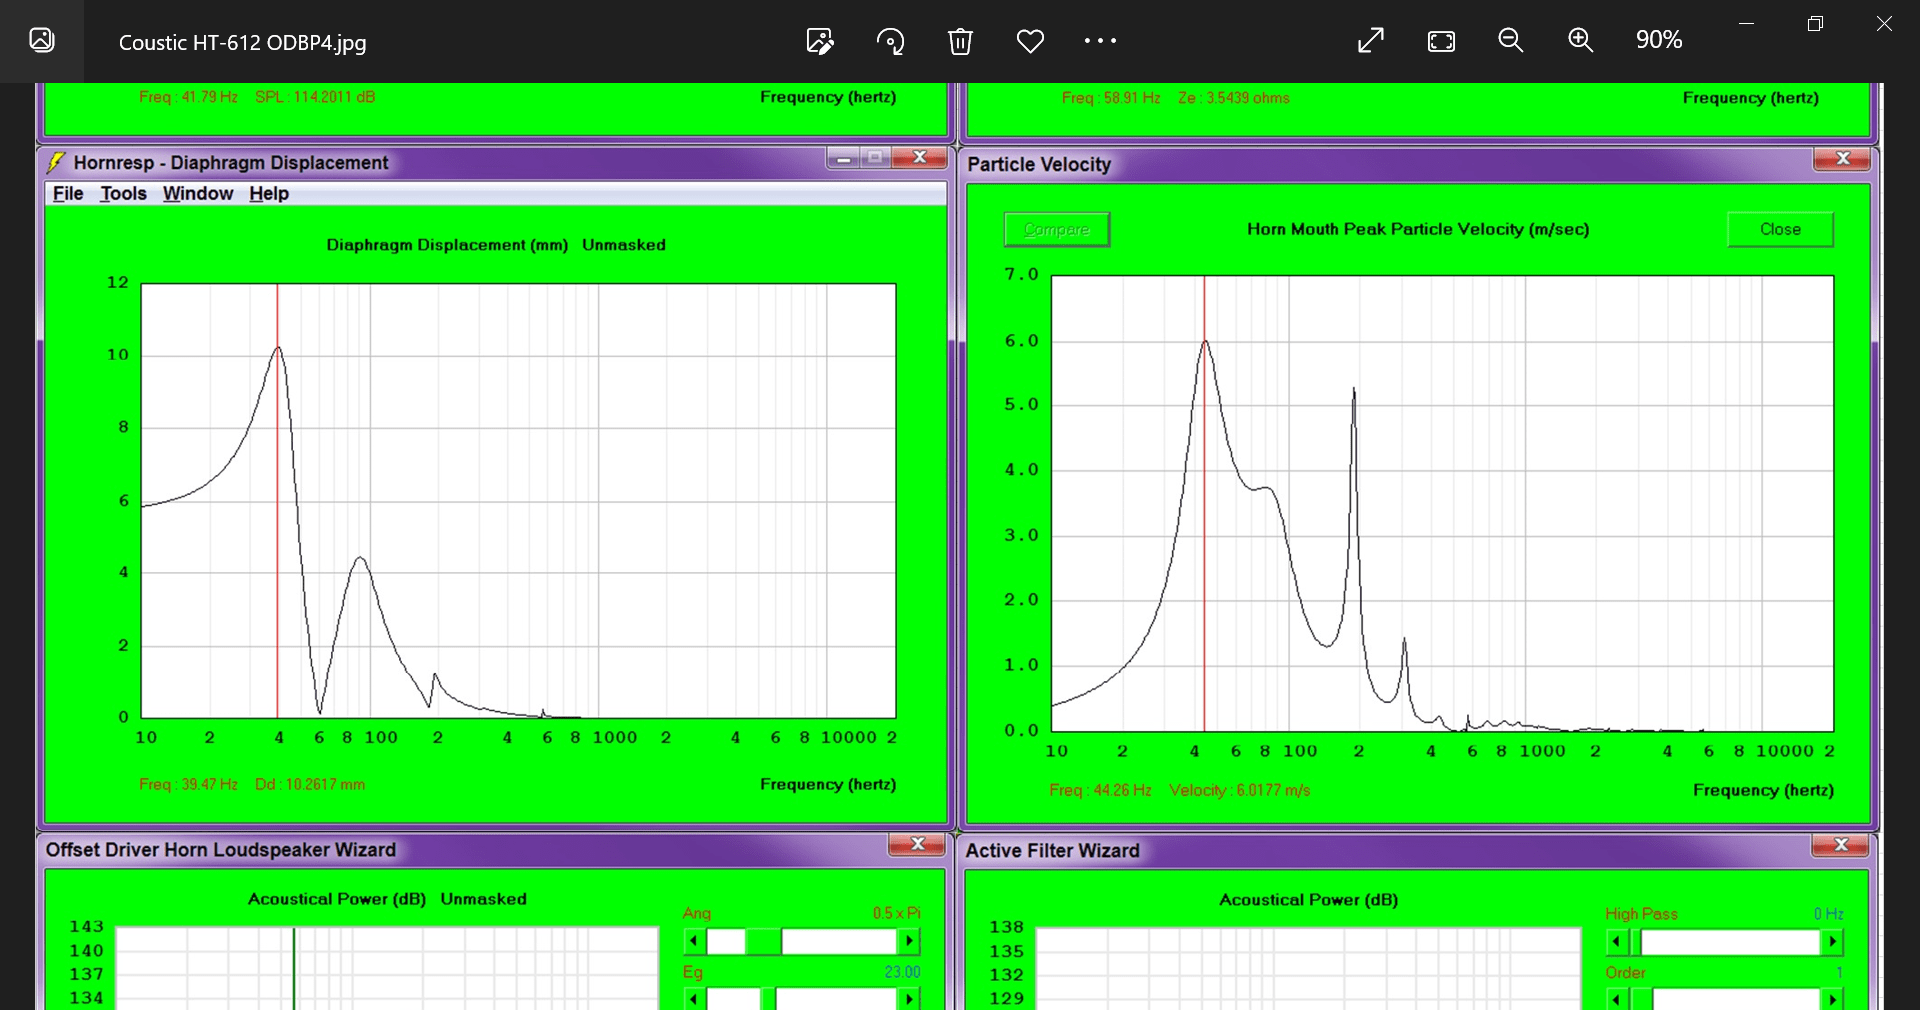Image resolution: width=1920 pixels, height=1010 pixels.
Task: Click the fit to window icon
Action: 1441,41
